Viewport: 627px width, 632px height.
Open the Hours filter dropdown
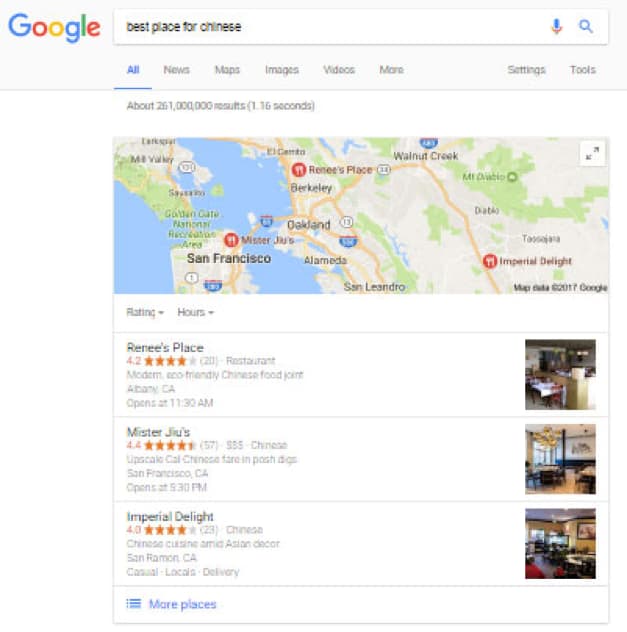click(x=195, y=312)
